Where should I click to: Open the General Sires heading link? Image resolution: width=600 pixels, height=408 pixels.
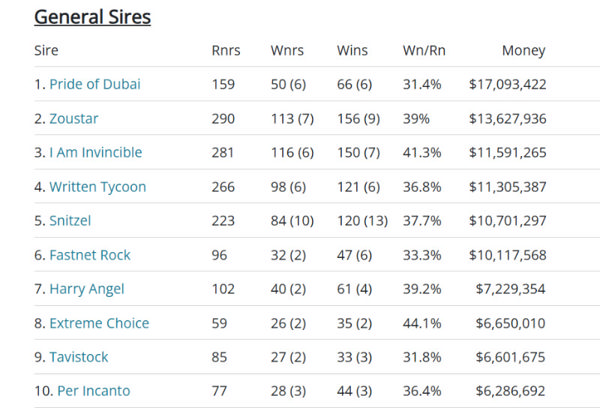pos(92,16)
